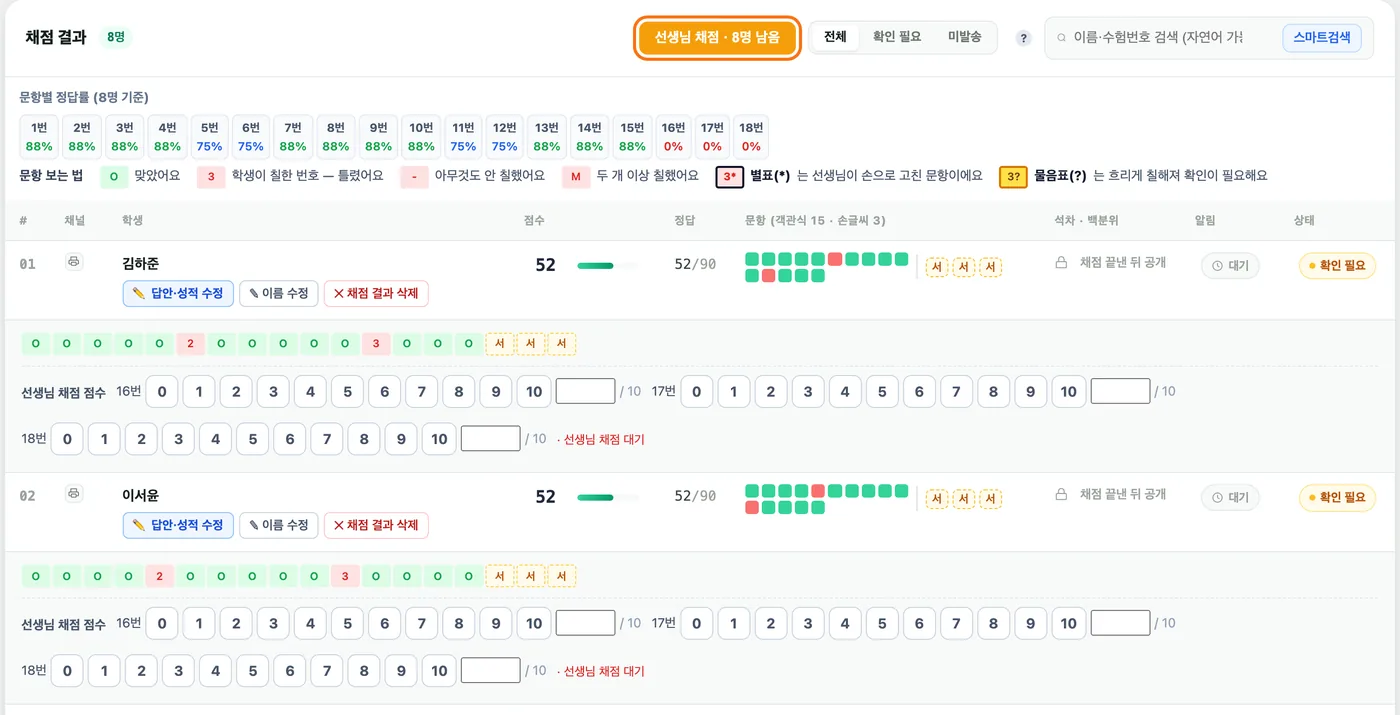Image resolution: width=1400 pixels, height=715 pixels.
Task: Focus 김하준's 16번 score input box
Action: pos(585,391)
